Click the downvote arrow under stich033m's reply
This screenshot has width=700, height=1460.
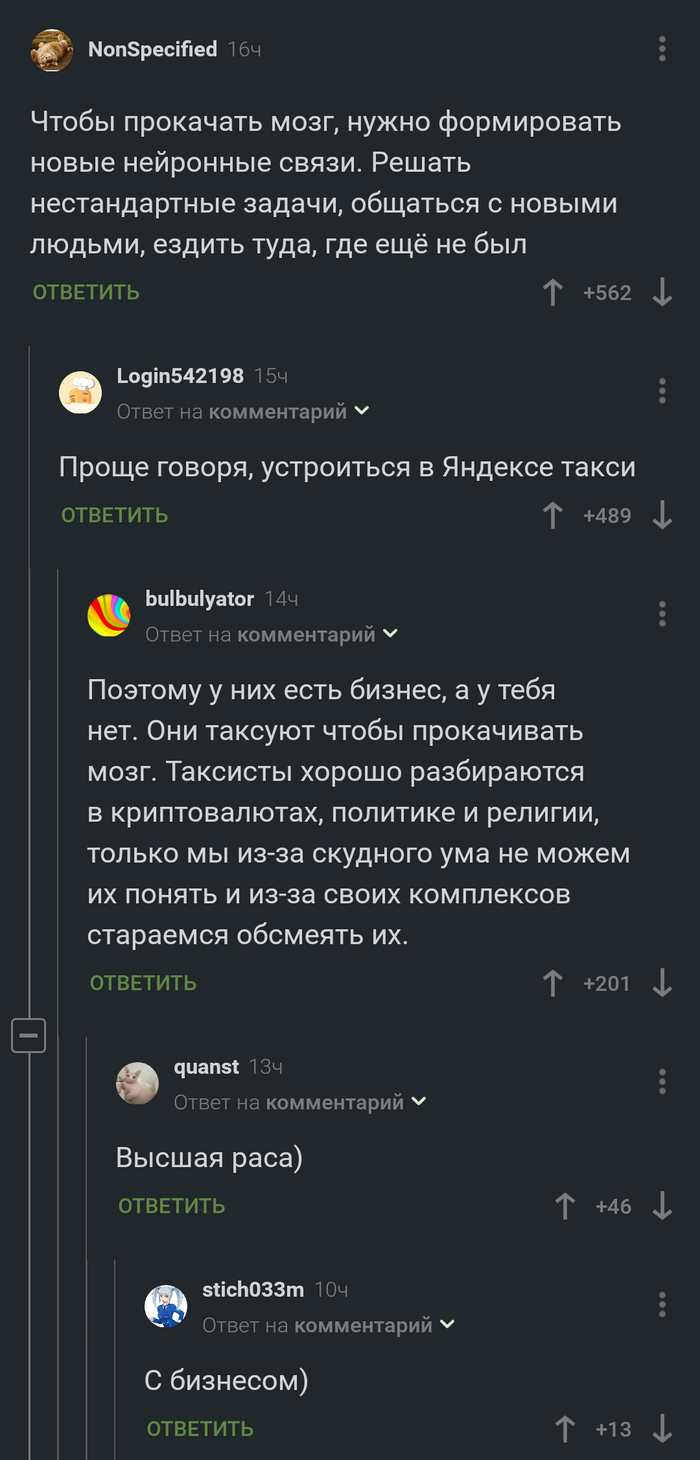662,1429
